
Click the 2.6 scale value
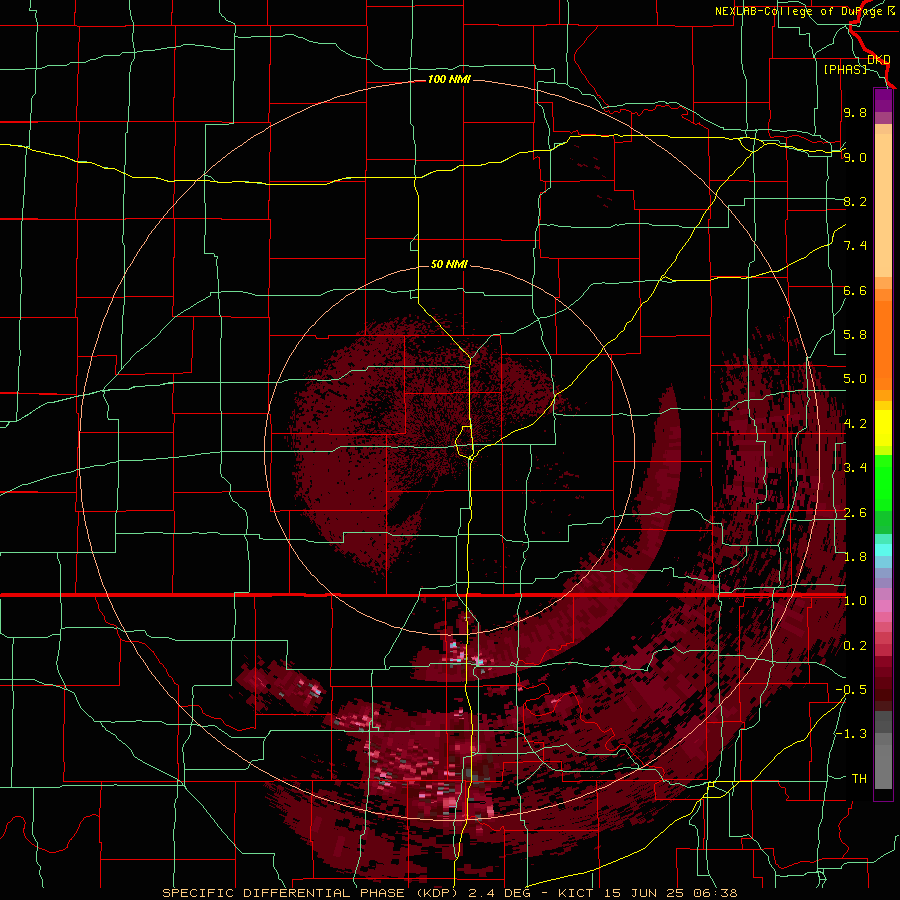coord(855,513)
